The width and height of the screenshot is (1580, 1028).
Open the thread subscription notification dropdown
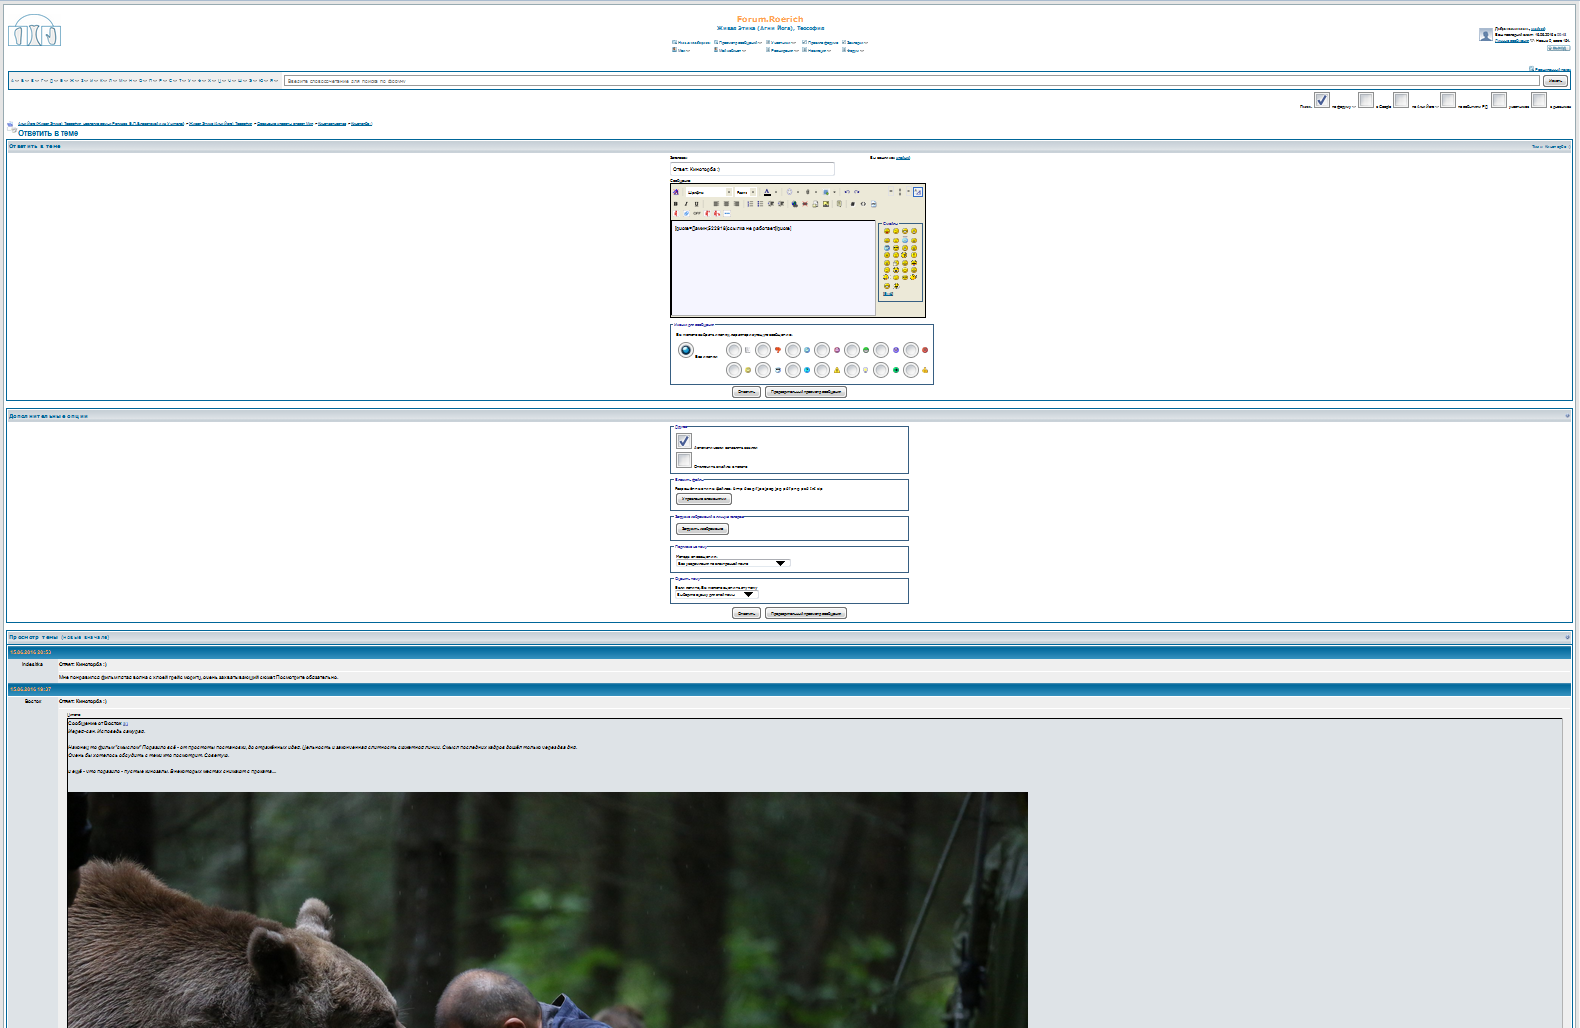tap(732, 563)
